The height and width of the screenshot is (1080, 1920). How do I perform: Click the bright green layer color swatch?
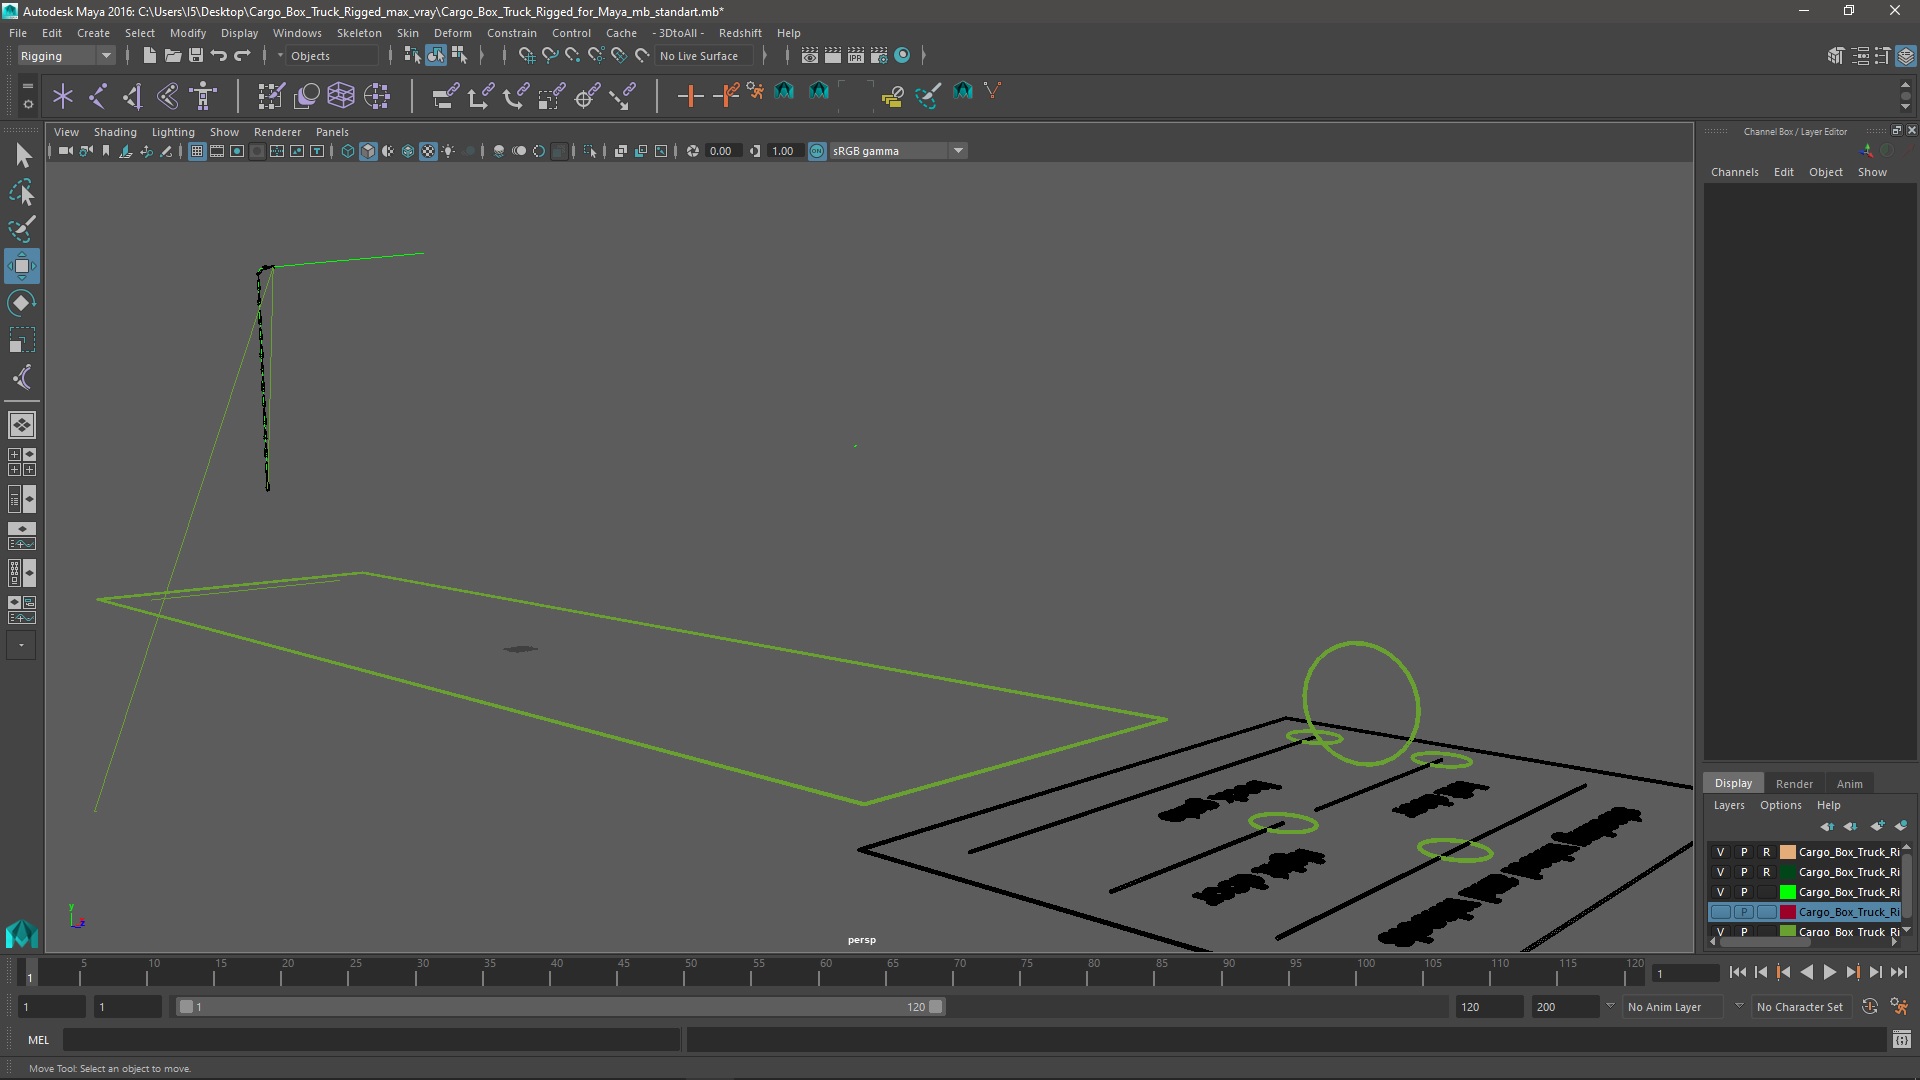tap(1787, 892)
